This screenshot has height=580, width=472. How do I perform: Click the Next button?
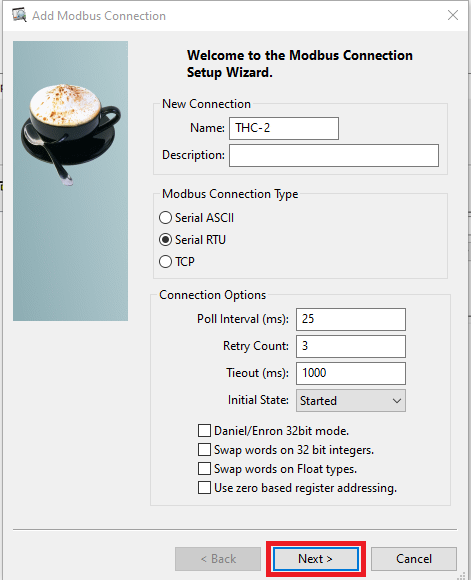point(316,559)
